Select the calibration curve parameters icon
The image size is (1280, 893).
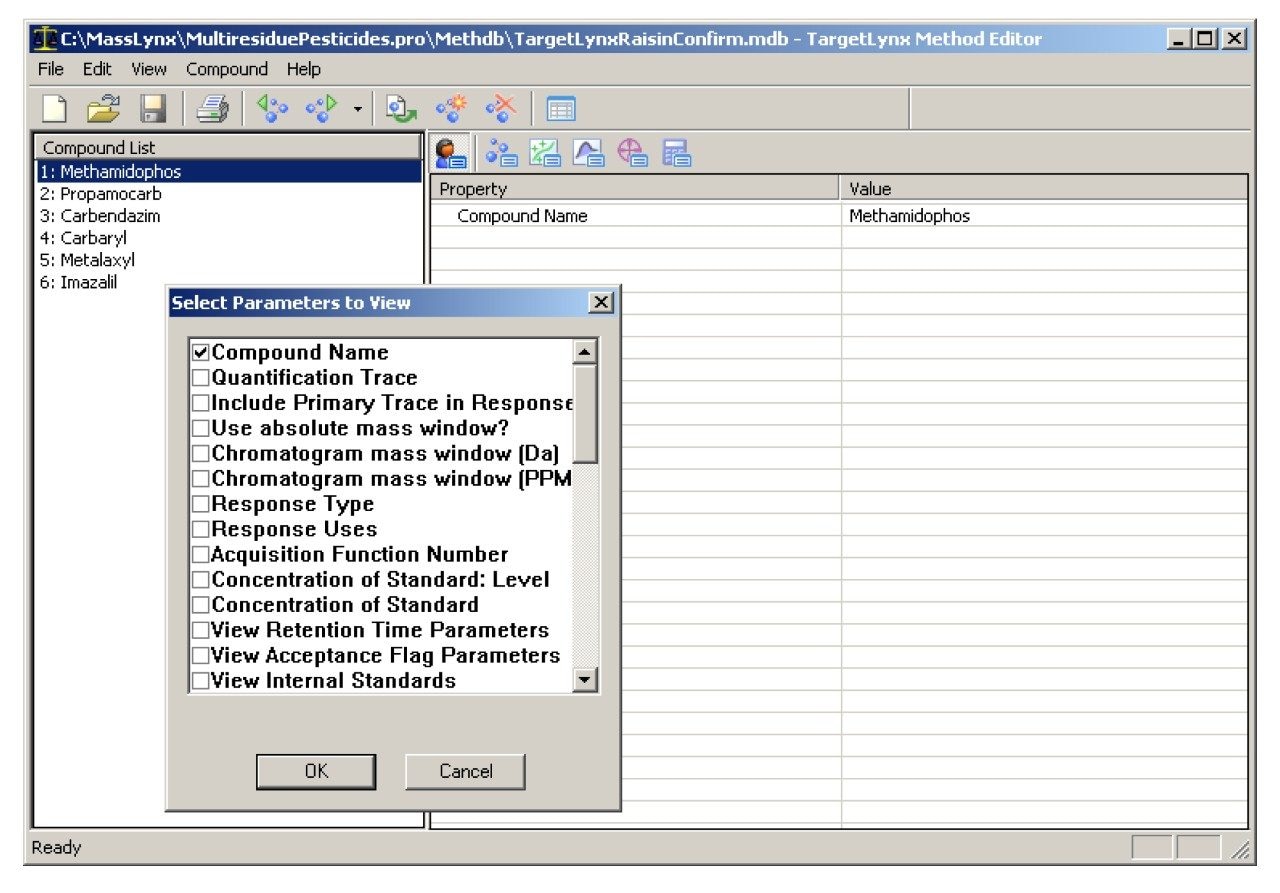click(546, 152)
